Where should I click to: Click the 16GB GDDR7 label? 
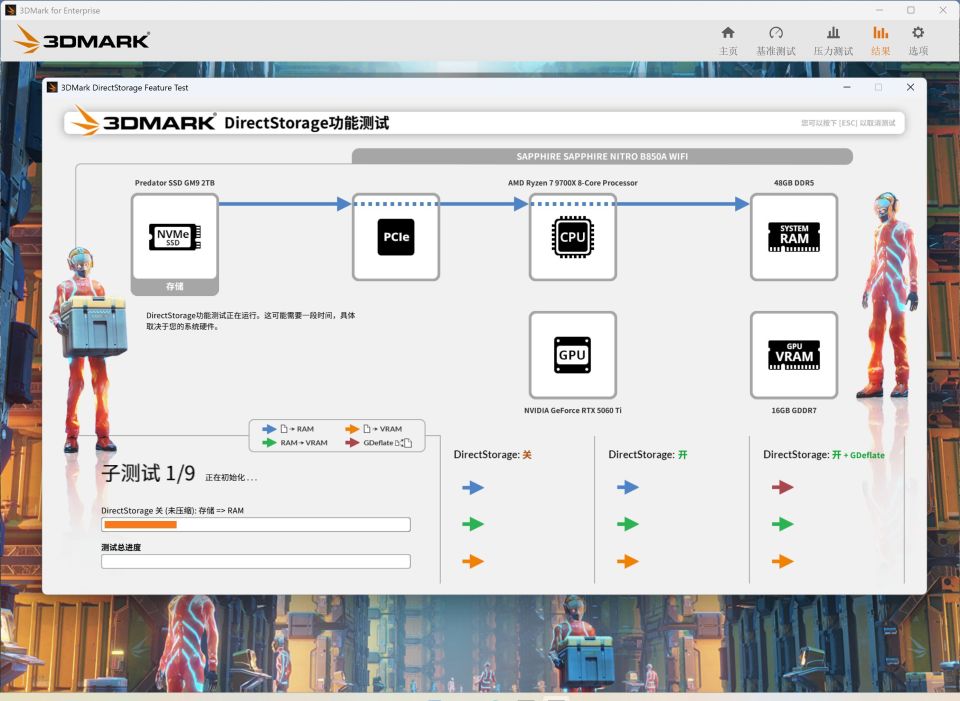click(x=794, y=411)
